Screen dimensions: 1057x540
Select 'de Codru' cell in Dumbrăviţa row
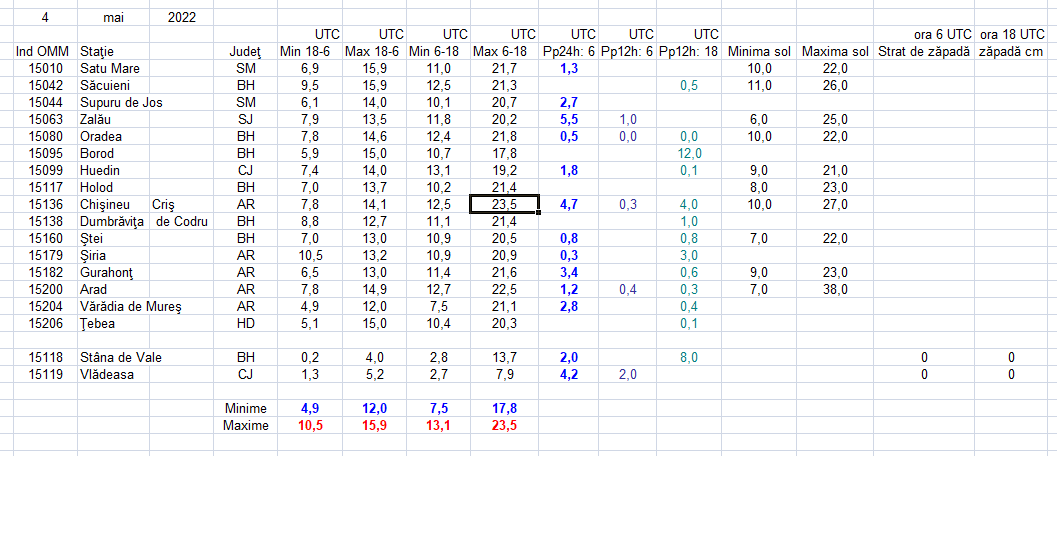[181, 221]
